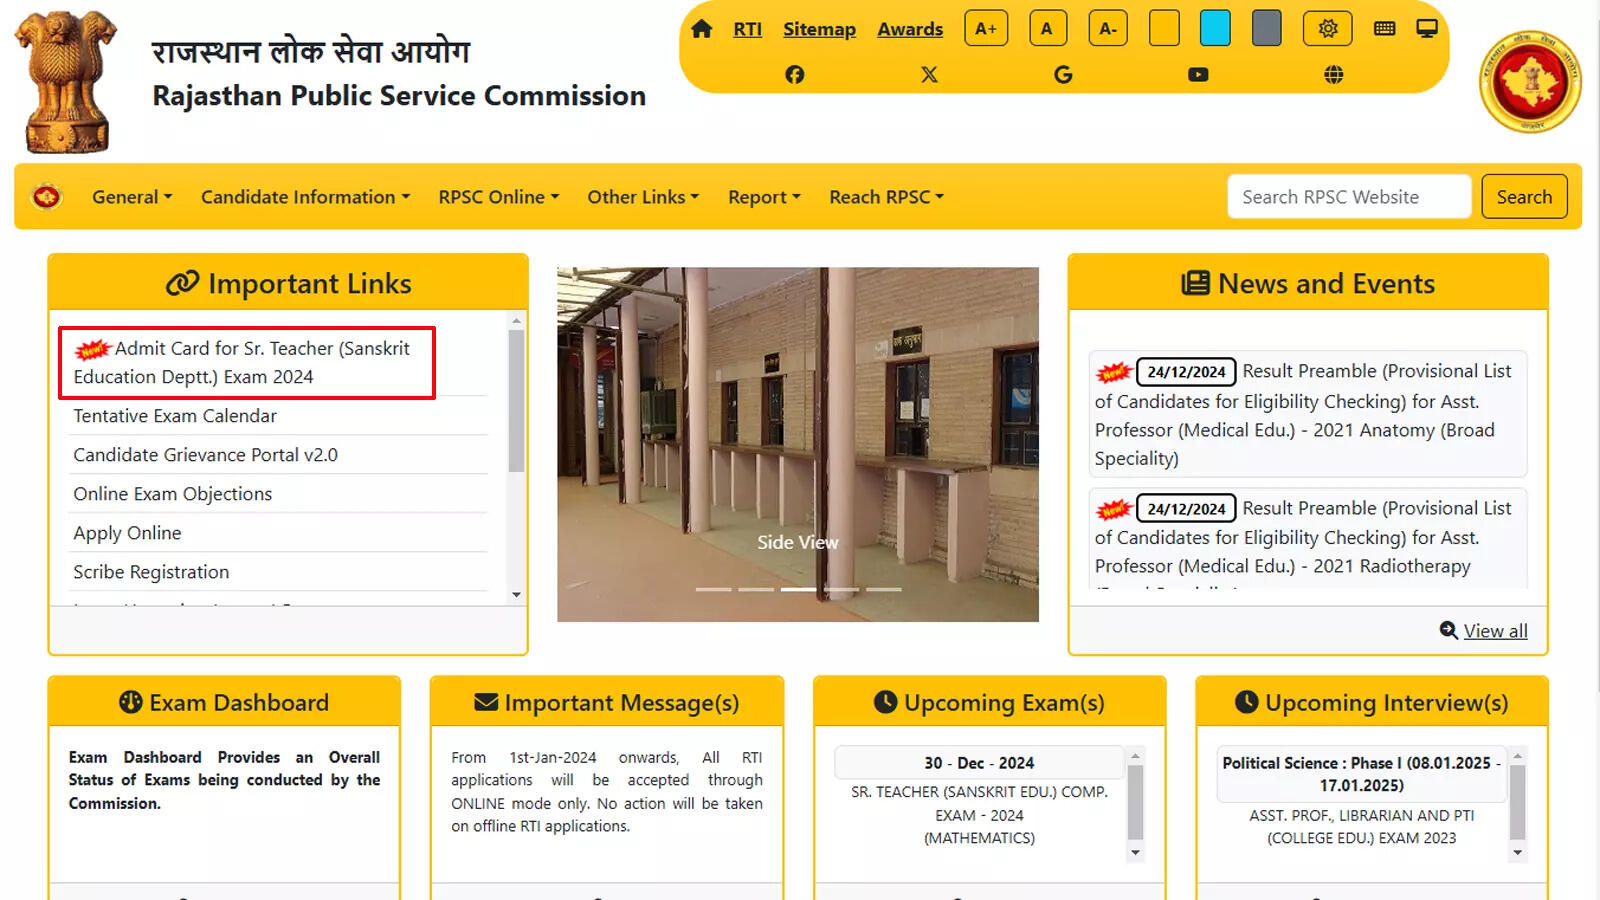Open the X (Twitter) social icon
Screen dimensions: 1600x900
[929, 73]
